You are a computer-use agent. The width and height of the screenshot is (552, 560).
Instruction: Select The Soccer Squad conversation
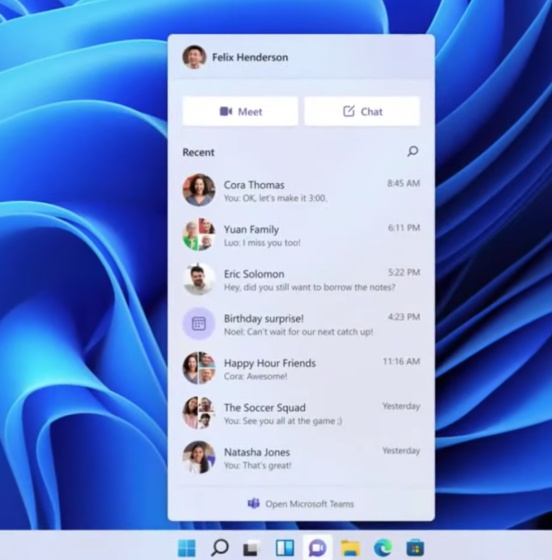click(x=301, y=413)
